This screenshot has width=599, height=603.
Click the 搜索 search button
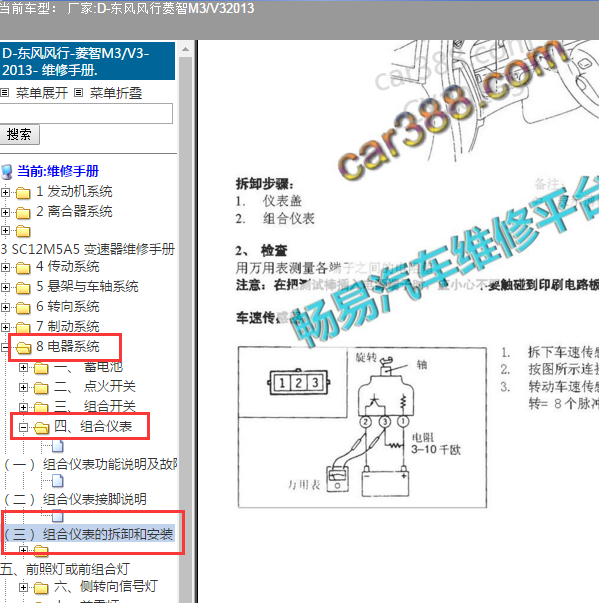[19, 135]
